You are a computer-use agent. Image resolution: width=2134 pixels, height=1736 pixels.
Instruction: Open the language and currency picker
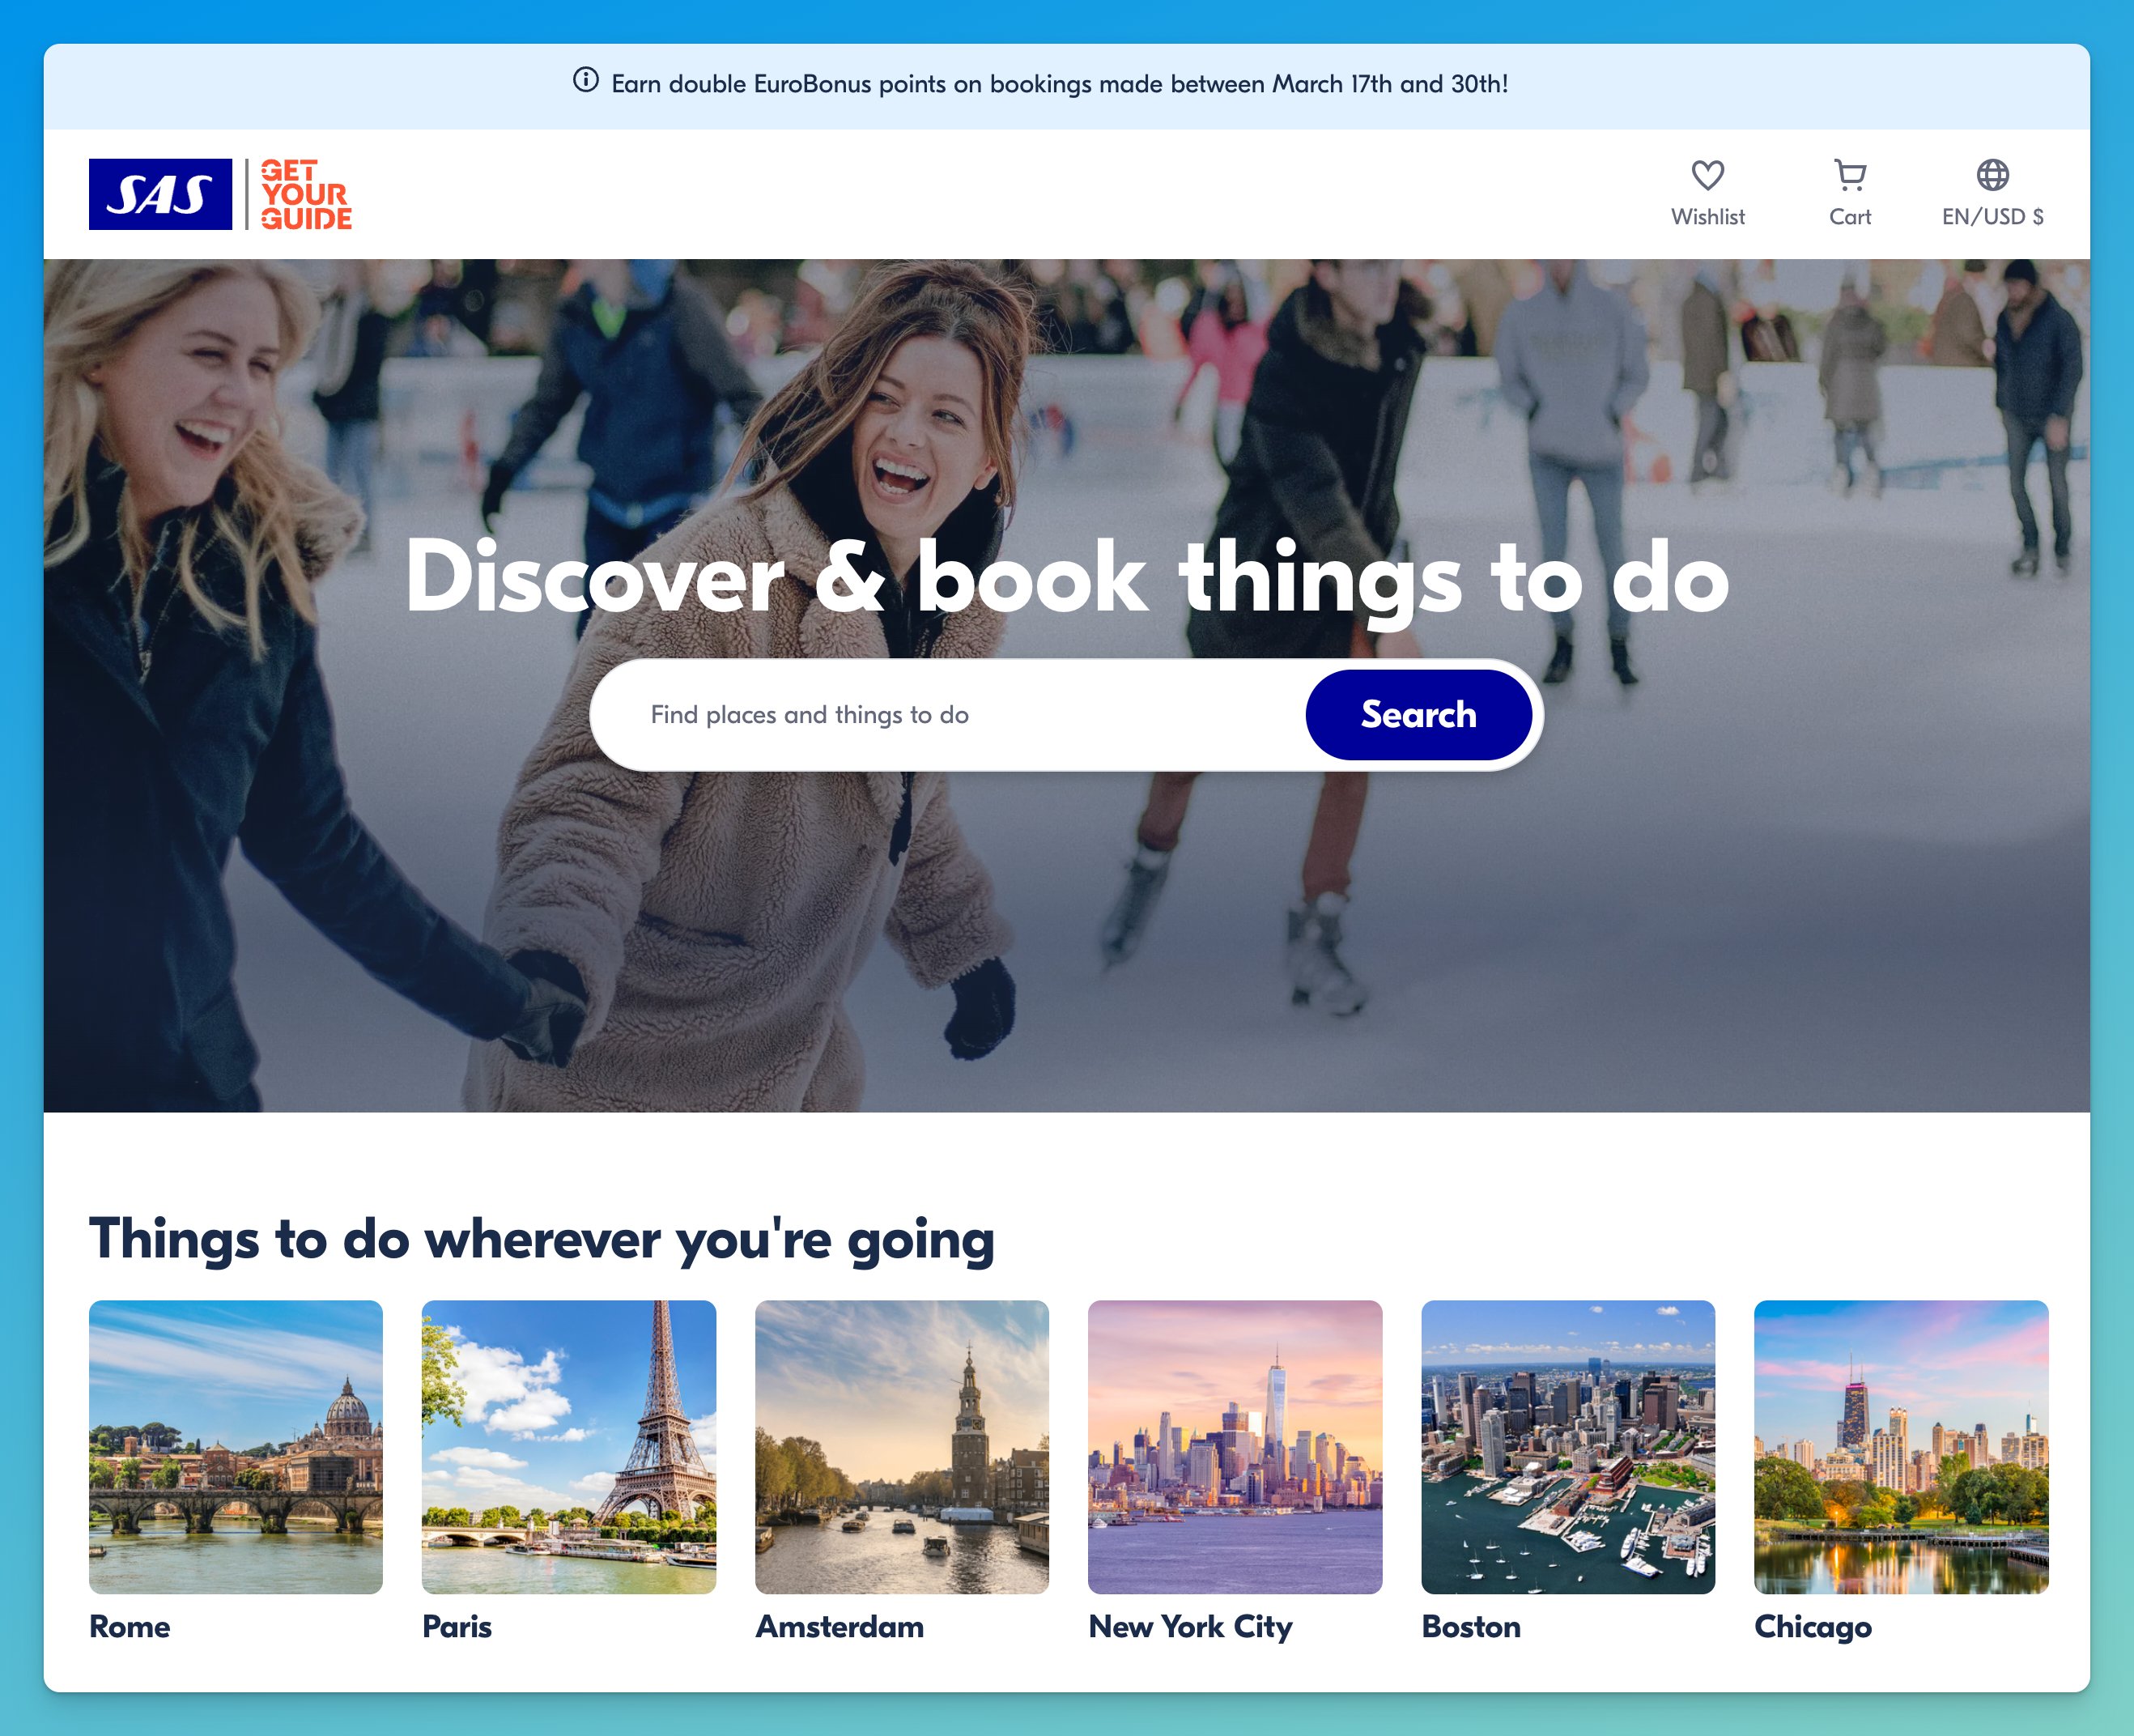coord(1993,195)
